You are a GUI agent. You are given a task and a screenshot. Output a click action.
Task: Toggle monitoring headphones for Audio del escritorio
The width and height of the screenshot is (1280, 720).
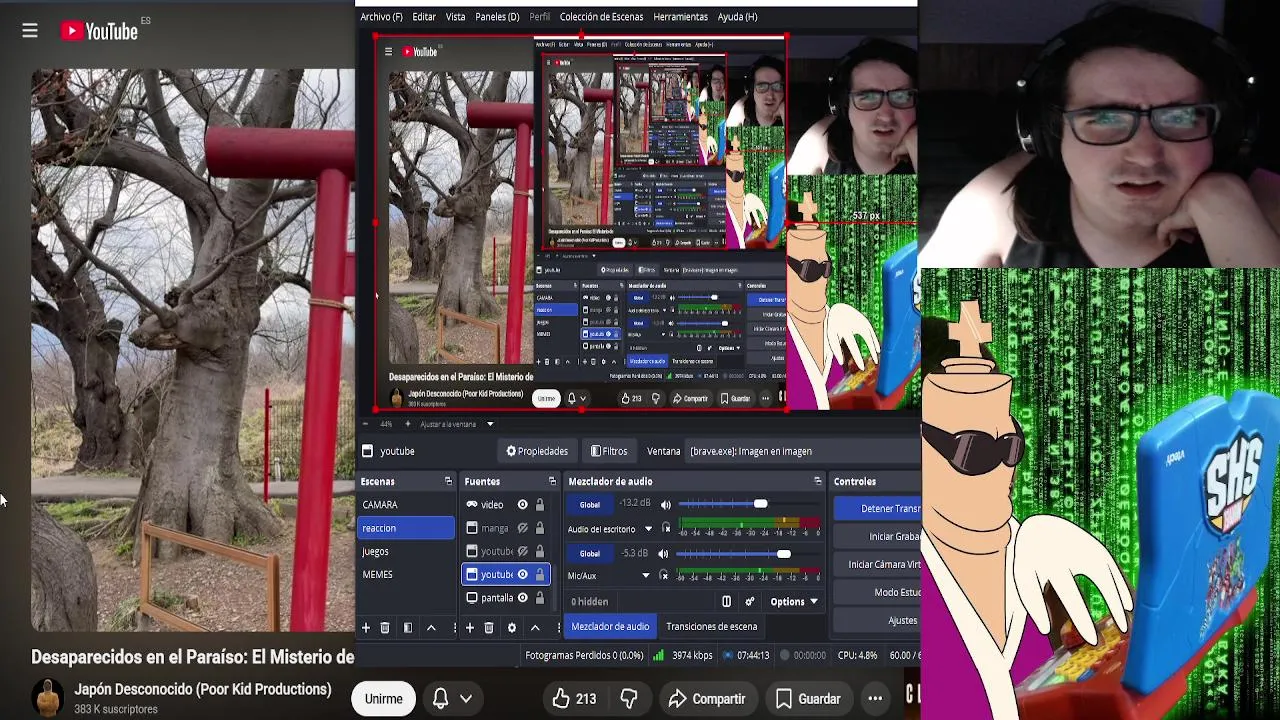click(x=667, y=529)
